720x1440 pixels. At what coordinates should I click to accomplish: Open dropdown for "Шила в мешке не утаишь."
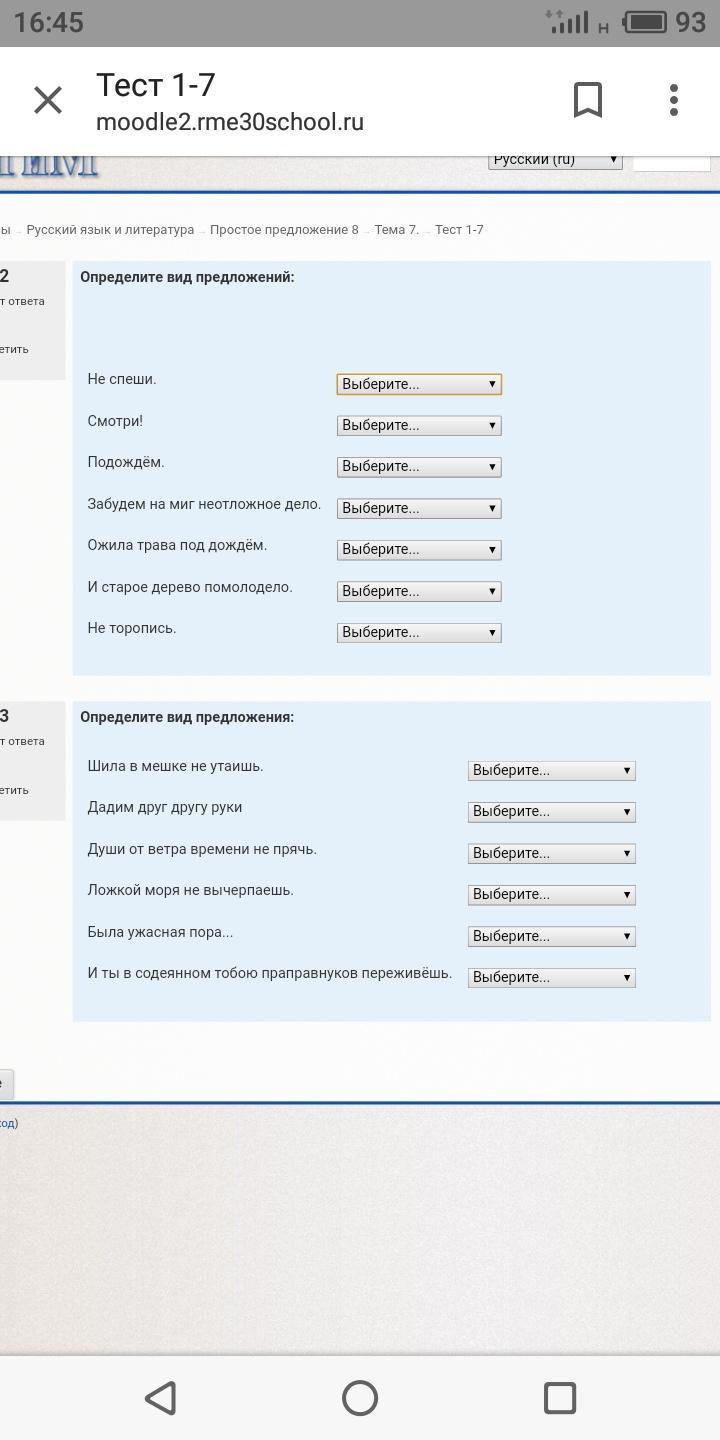pos(551,771)
